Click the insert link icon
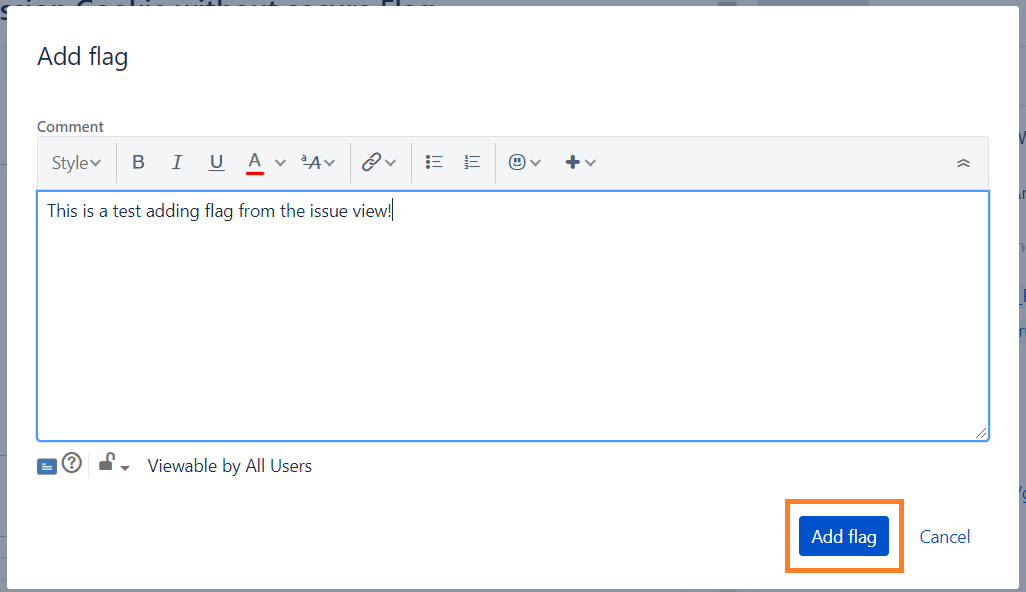The image size is (1026, 592). point(371,162)
